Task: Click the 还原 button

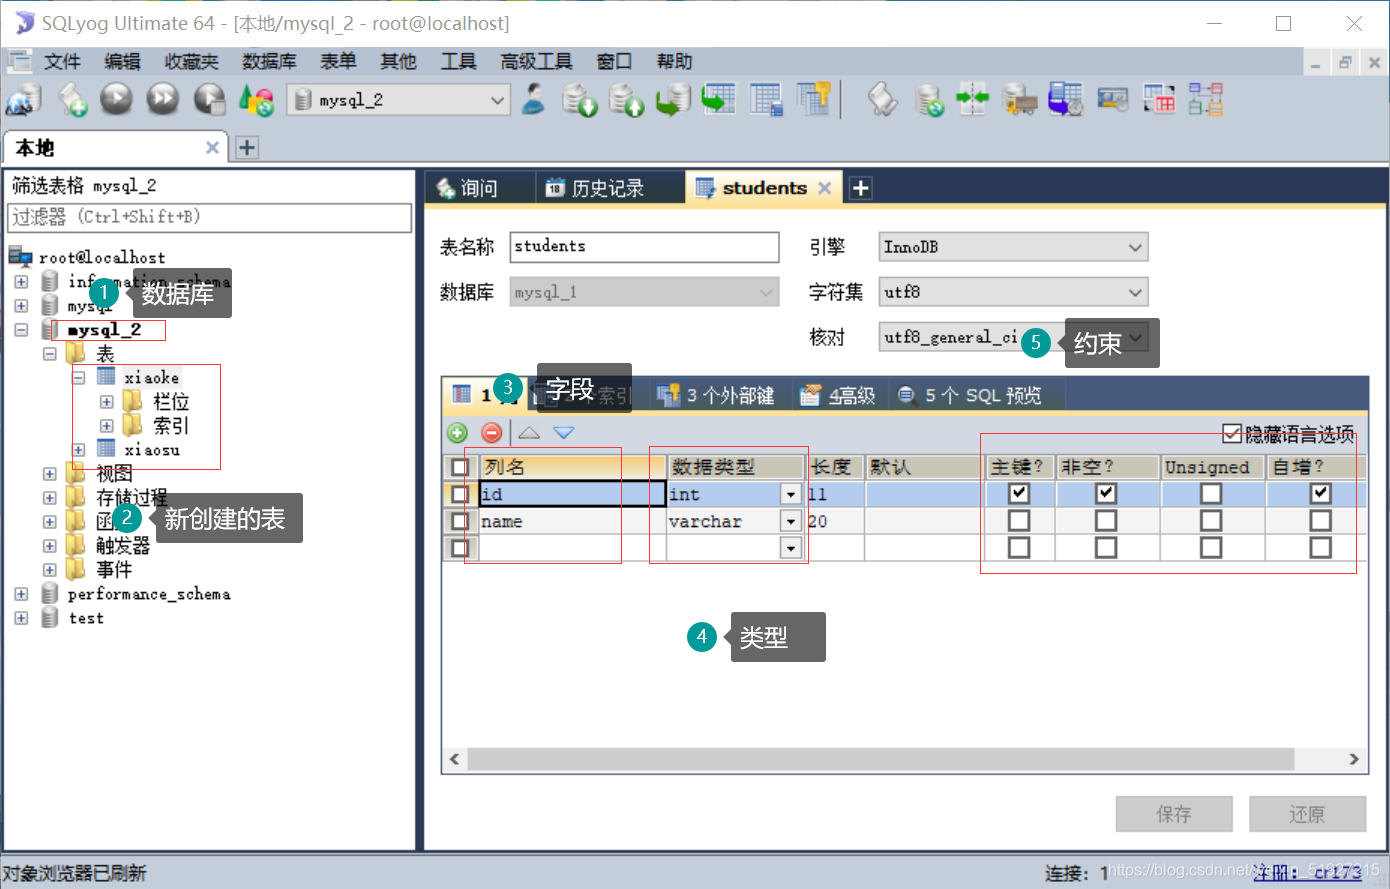Action: pyautogui.click(x=1307, y=814)
